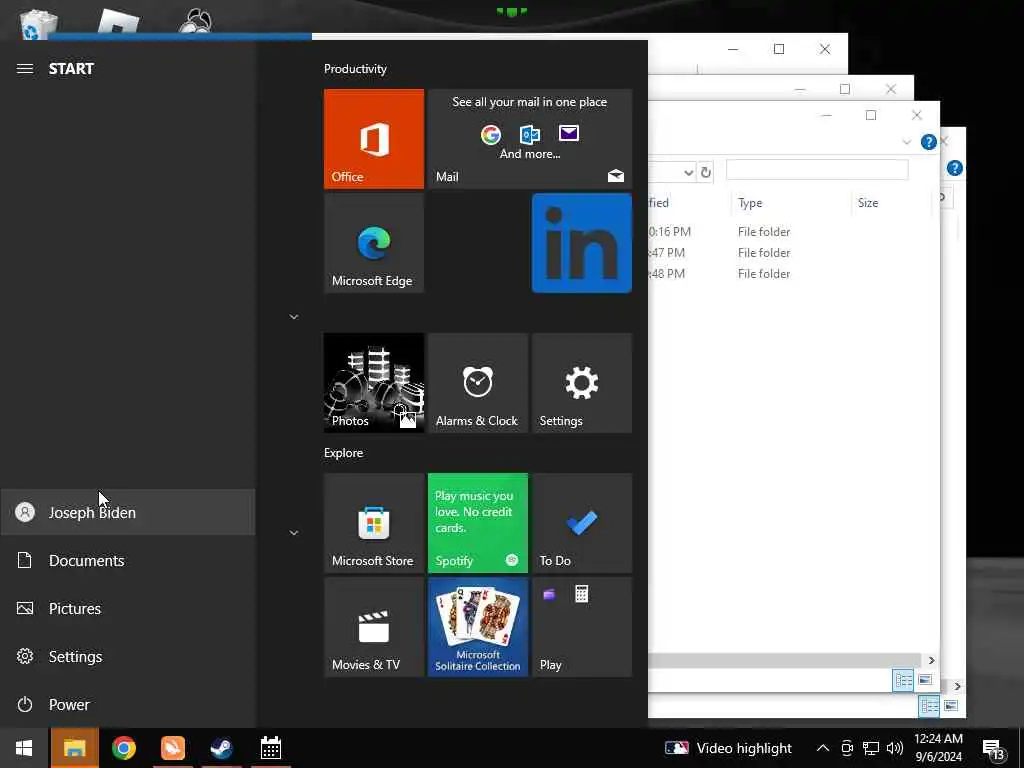Toggle details view in rear Explorer window
The height and width of the screenshot is (768, 1024).
coord(929,706)
